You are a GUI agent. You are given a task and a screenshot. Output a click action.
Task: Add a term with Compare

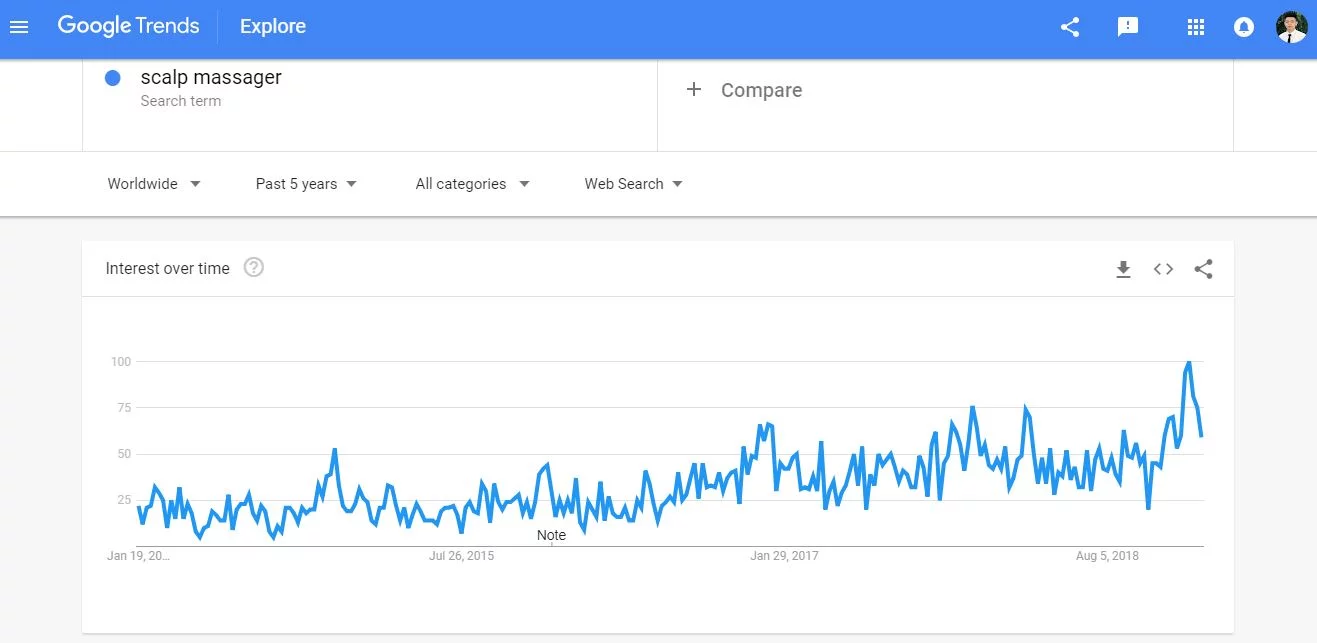click(744, 90)
